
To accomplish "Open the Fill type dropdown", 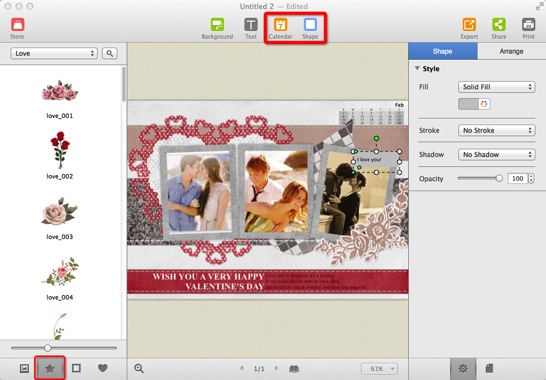I will [x=497, y=87].
